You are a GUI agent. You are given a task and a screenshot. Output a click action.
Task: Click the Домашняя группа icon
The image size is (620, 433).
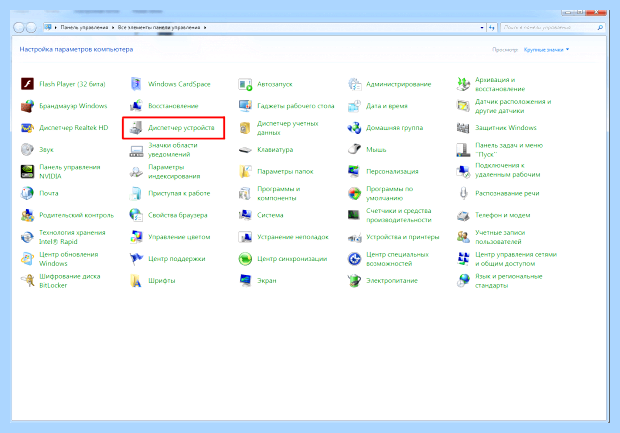pyautogui.click(x=354, y=128)
